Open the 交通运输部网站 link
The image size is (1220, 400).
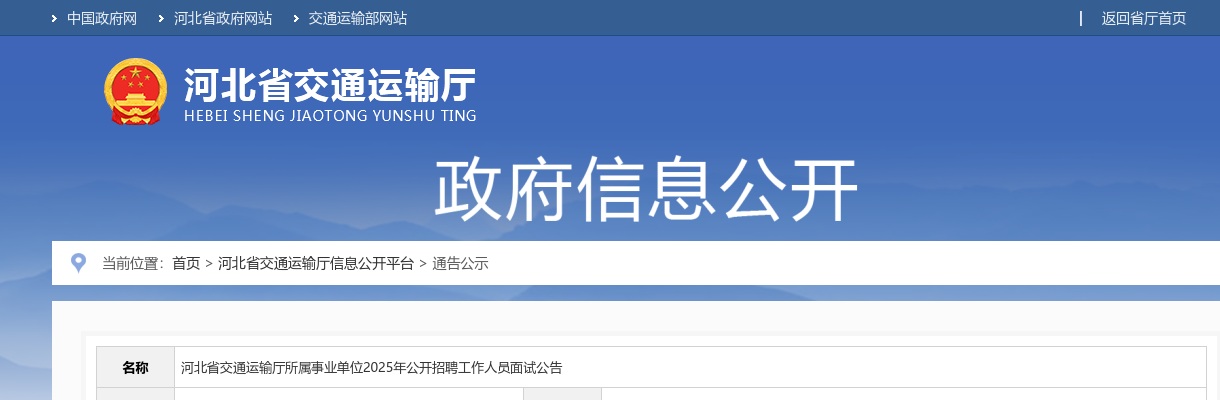pyautogui.click(x=358, y=19)
